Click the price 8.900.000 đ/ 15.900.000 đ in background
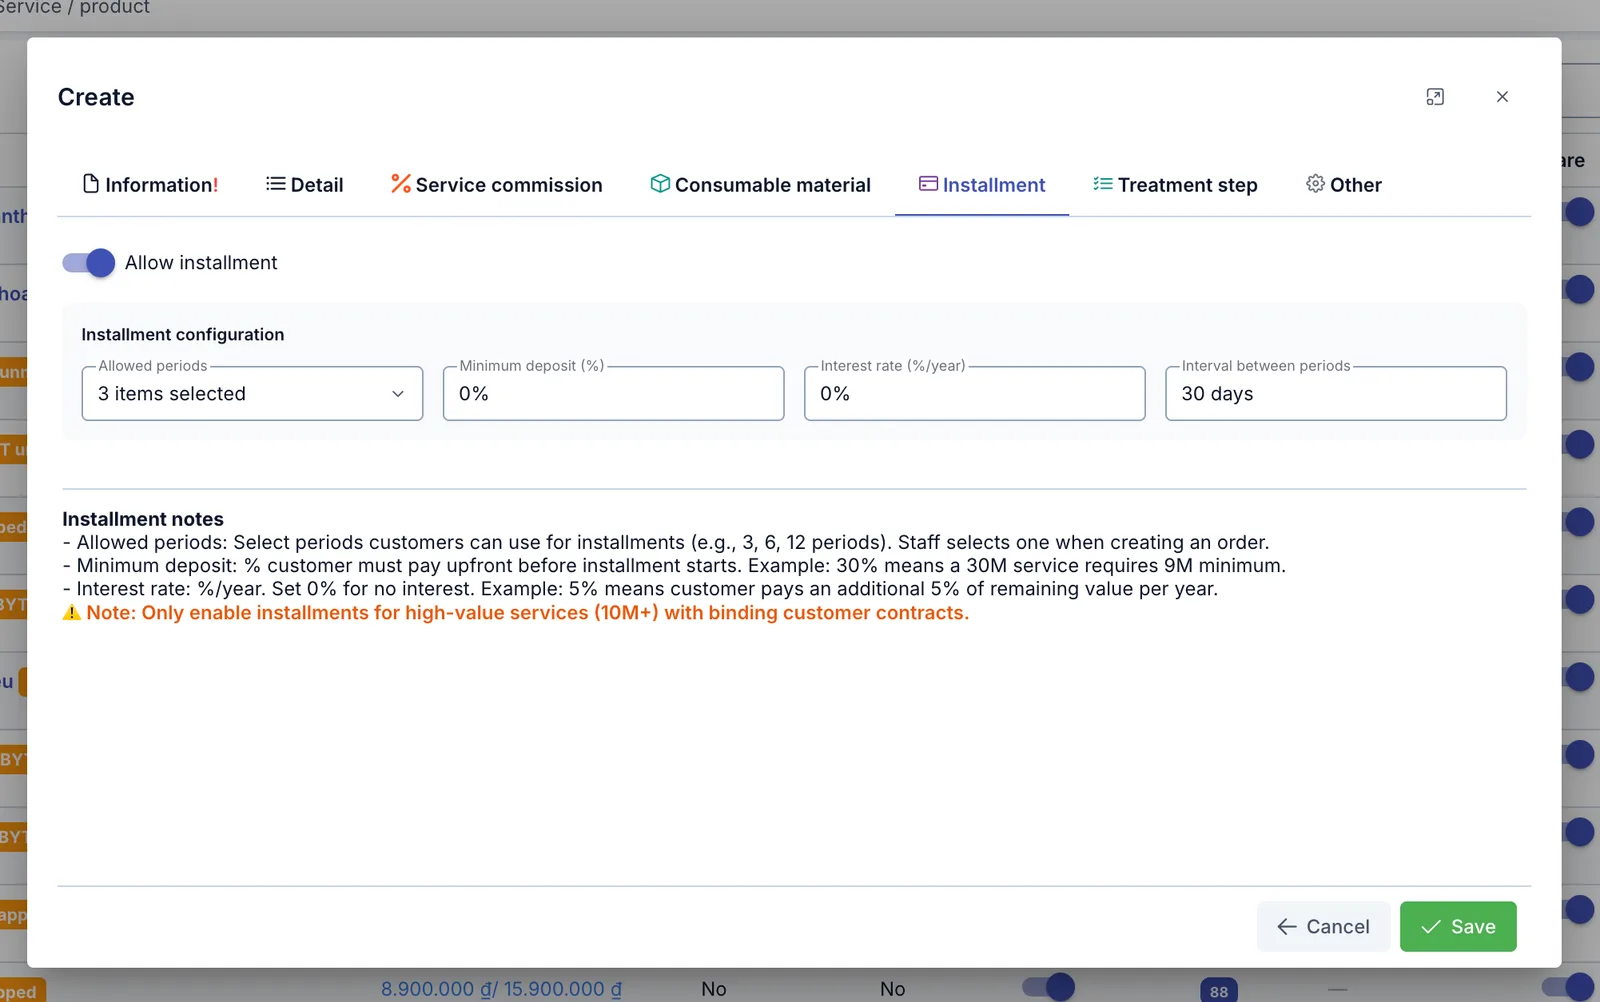 [x=501, y=989]
